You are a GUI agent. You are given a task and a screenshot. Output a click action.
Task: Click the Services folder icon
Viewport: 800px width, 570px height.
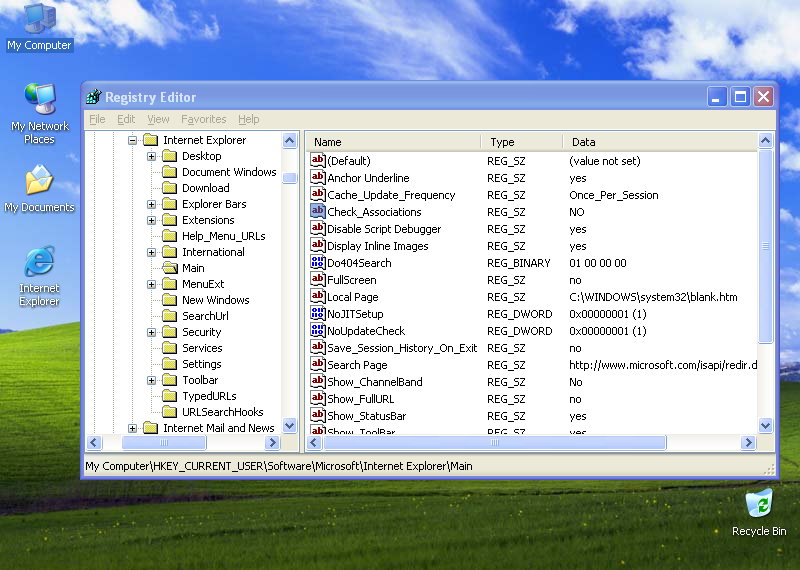169,348
